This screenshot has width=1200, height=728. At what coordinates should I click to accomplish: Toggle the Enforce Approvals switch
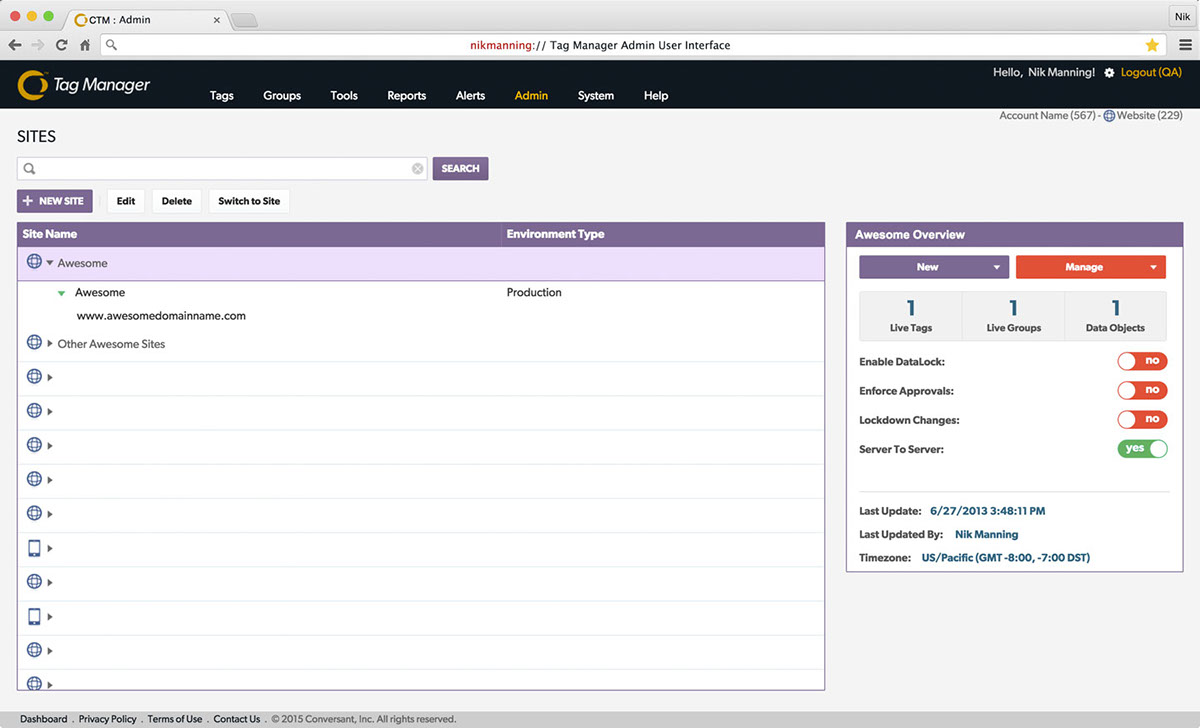pyautogui.click(x=1142, y=391)
